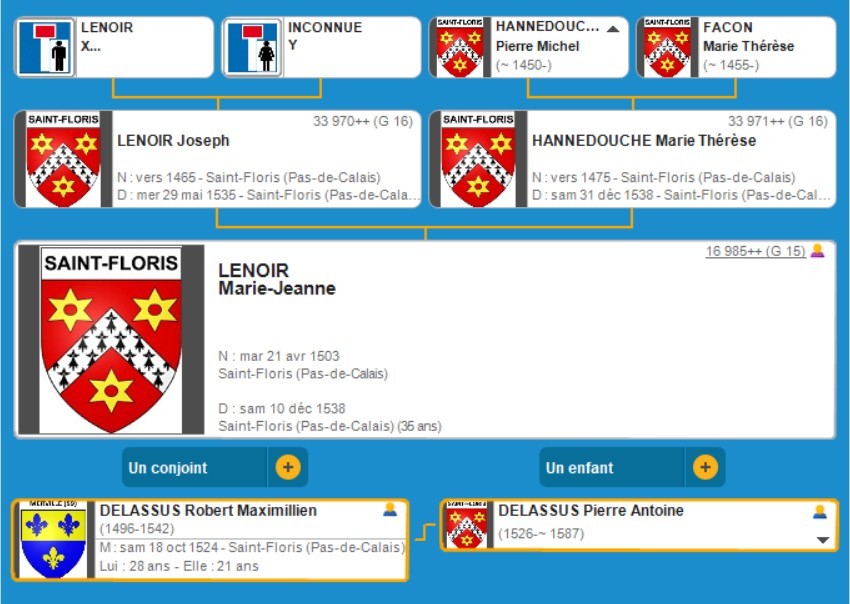Click the plus icon to add a child

point(705,467)
